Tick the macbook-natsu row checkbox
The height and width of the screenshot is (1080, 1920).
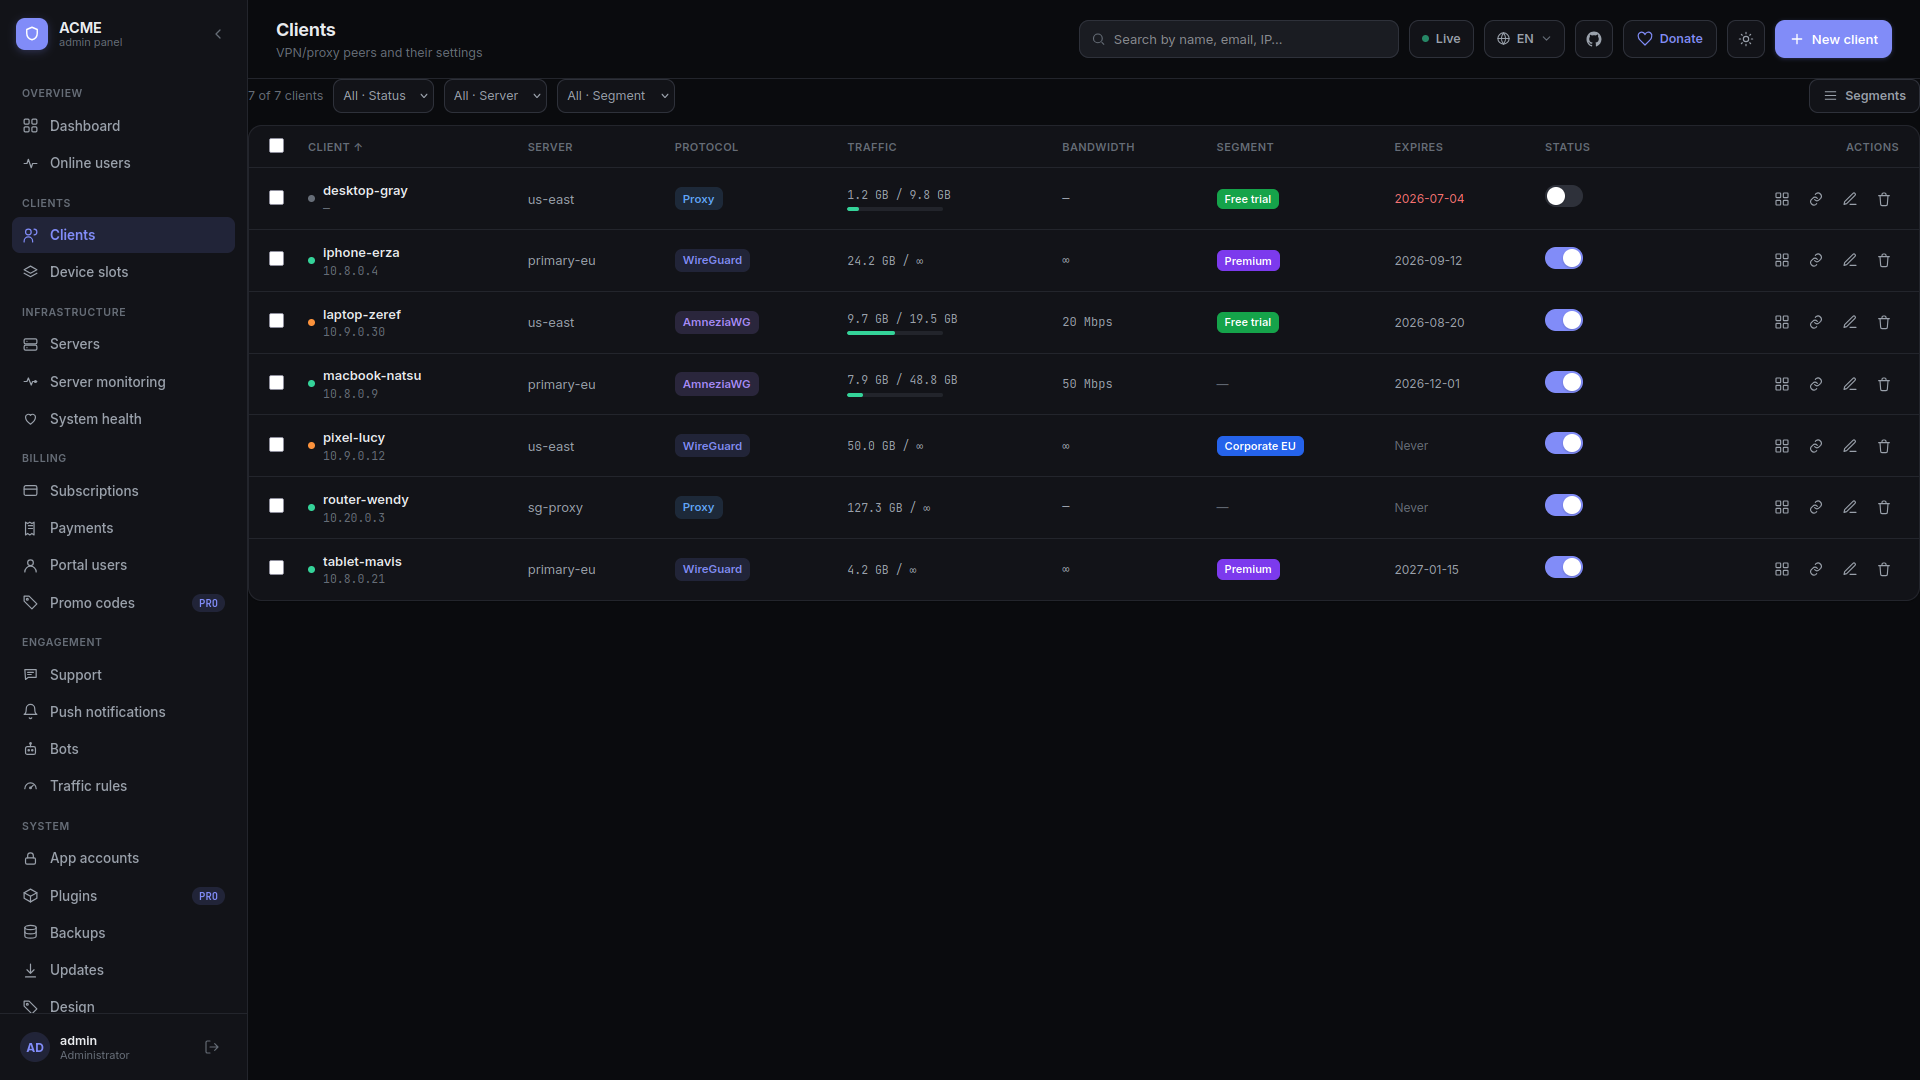[277, 383]
